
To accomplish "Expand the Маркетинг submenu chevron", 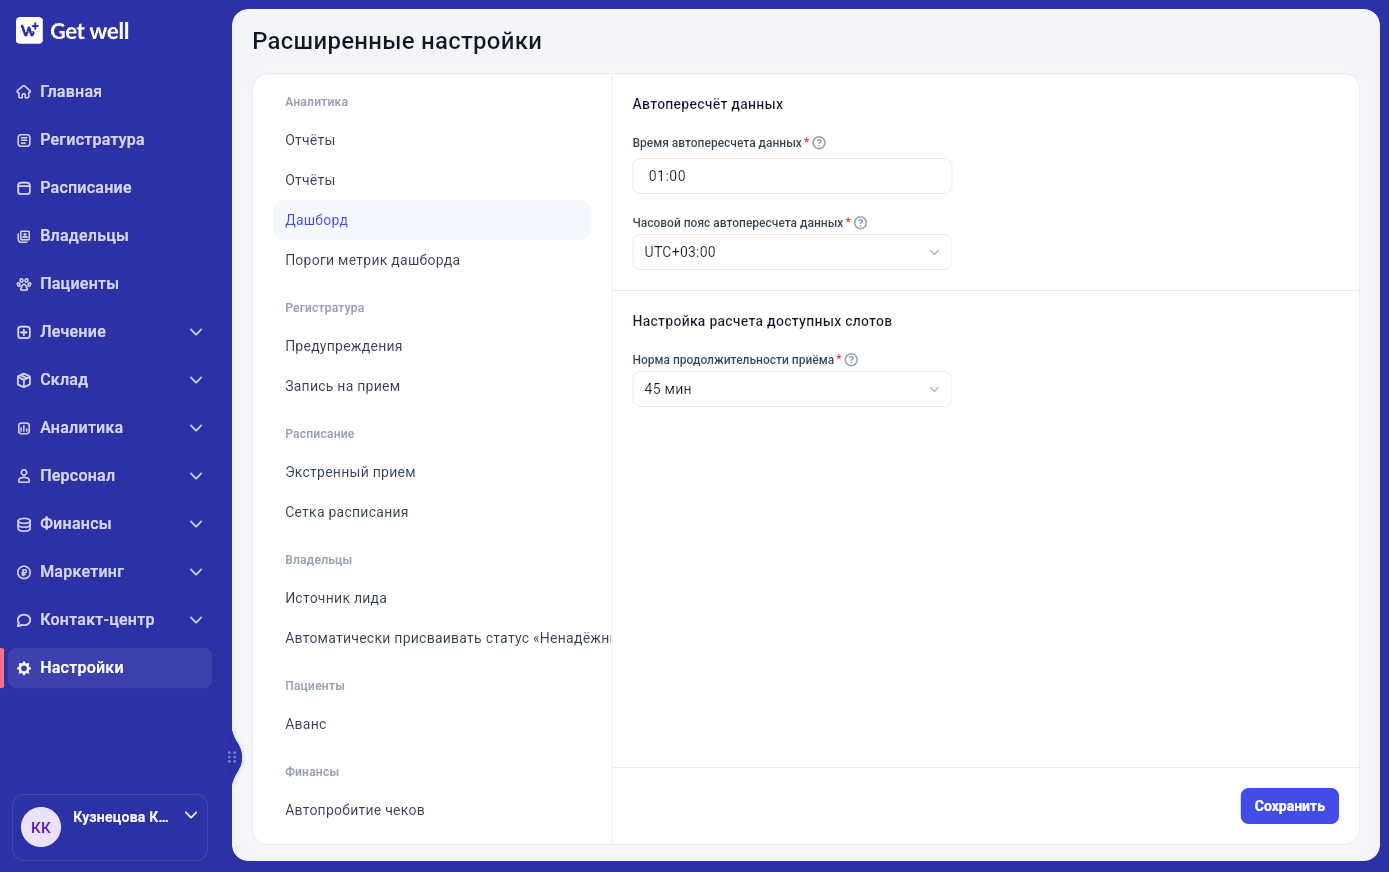I will (x=196, y=572).
